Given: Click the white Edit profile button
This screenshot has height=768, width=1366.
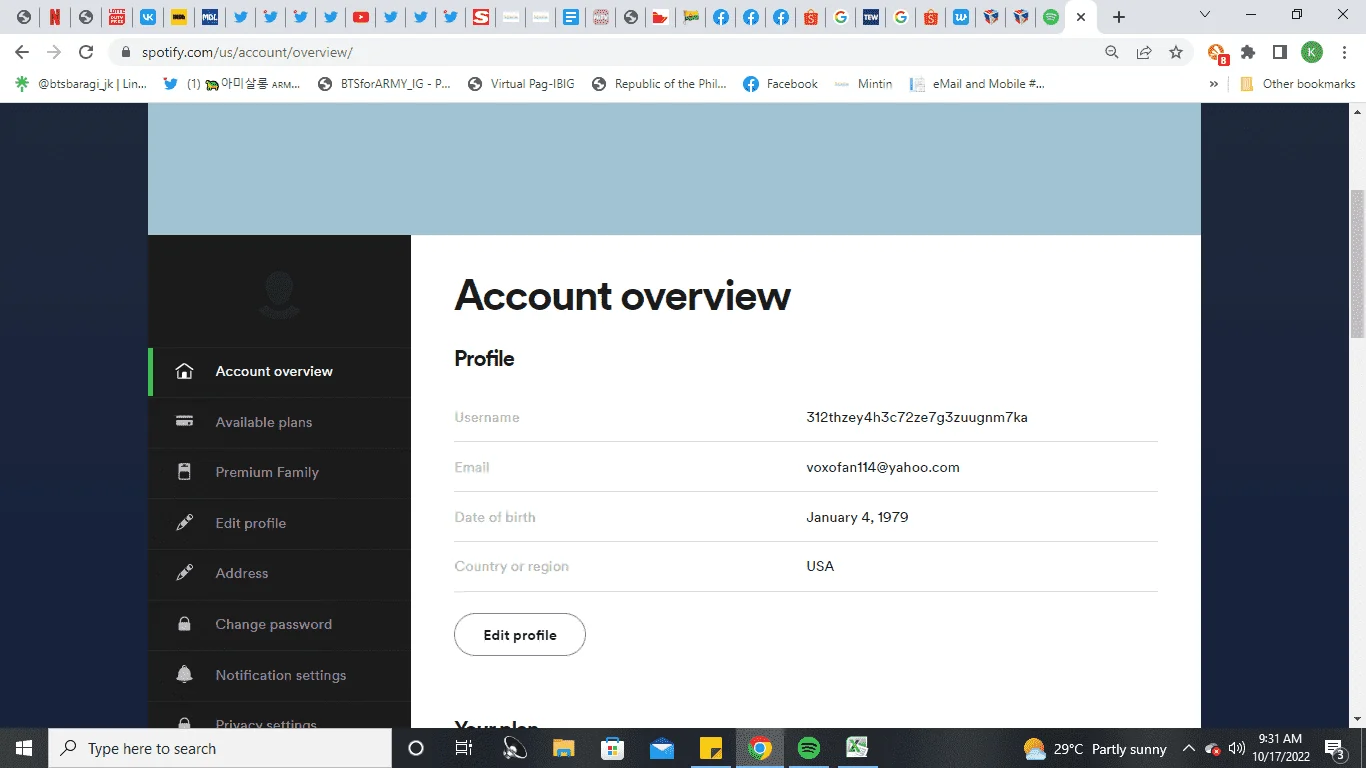Looking at the screenshot, I should 520,635.
